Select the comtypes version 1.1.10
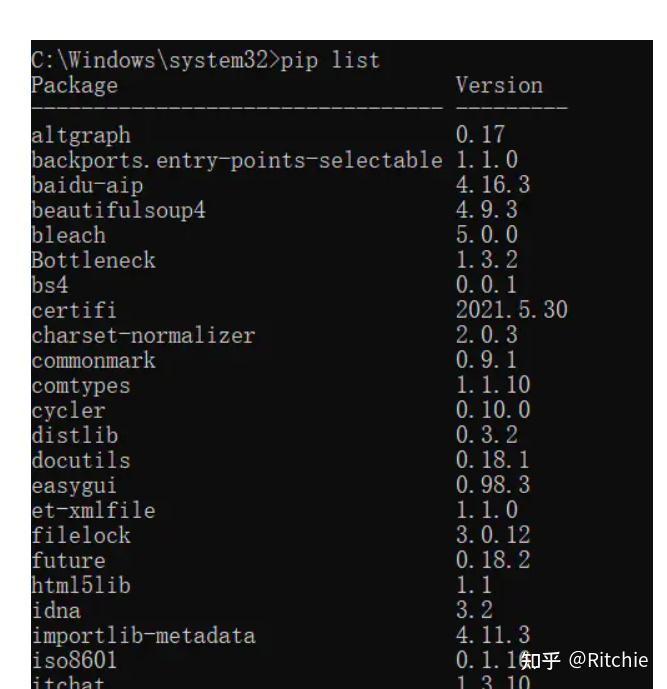Viewport: 667px width, 689px height. coord(493,385)
